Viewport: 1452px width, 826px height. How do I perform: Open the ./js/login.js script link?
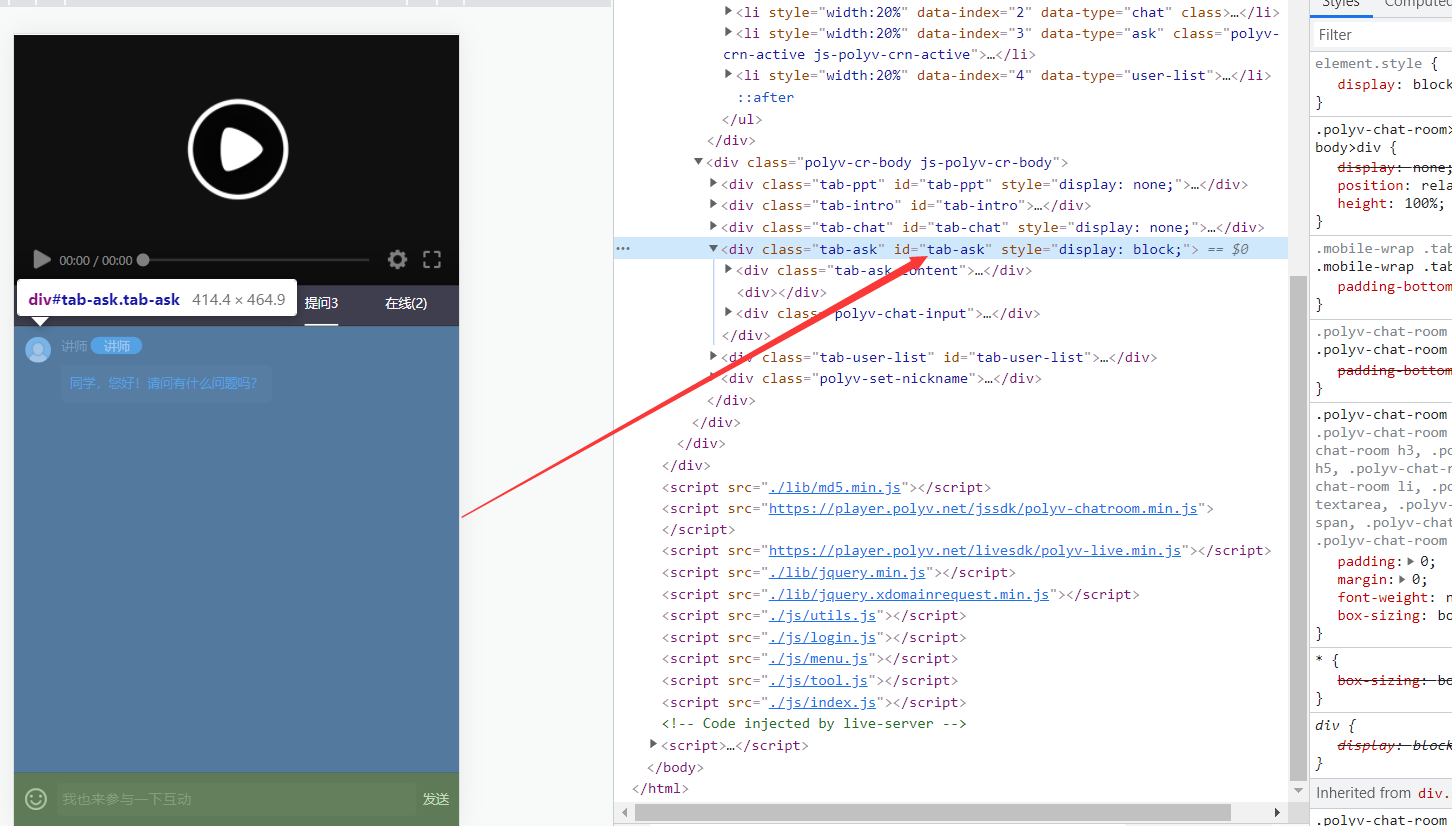pos(822,637)
